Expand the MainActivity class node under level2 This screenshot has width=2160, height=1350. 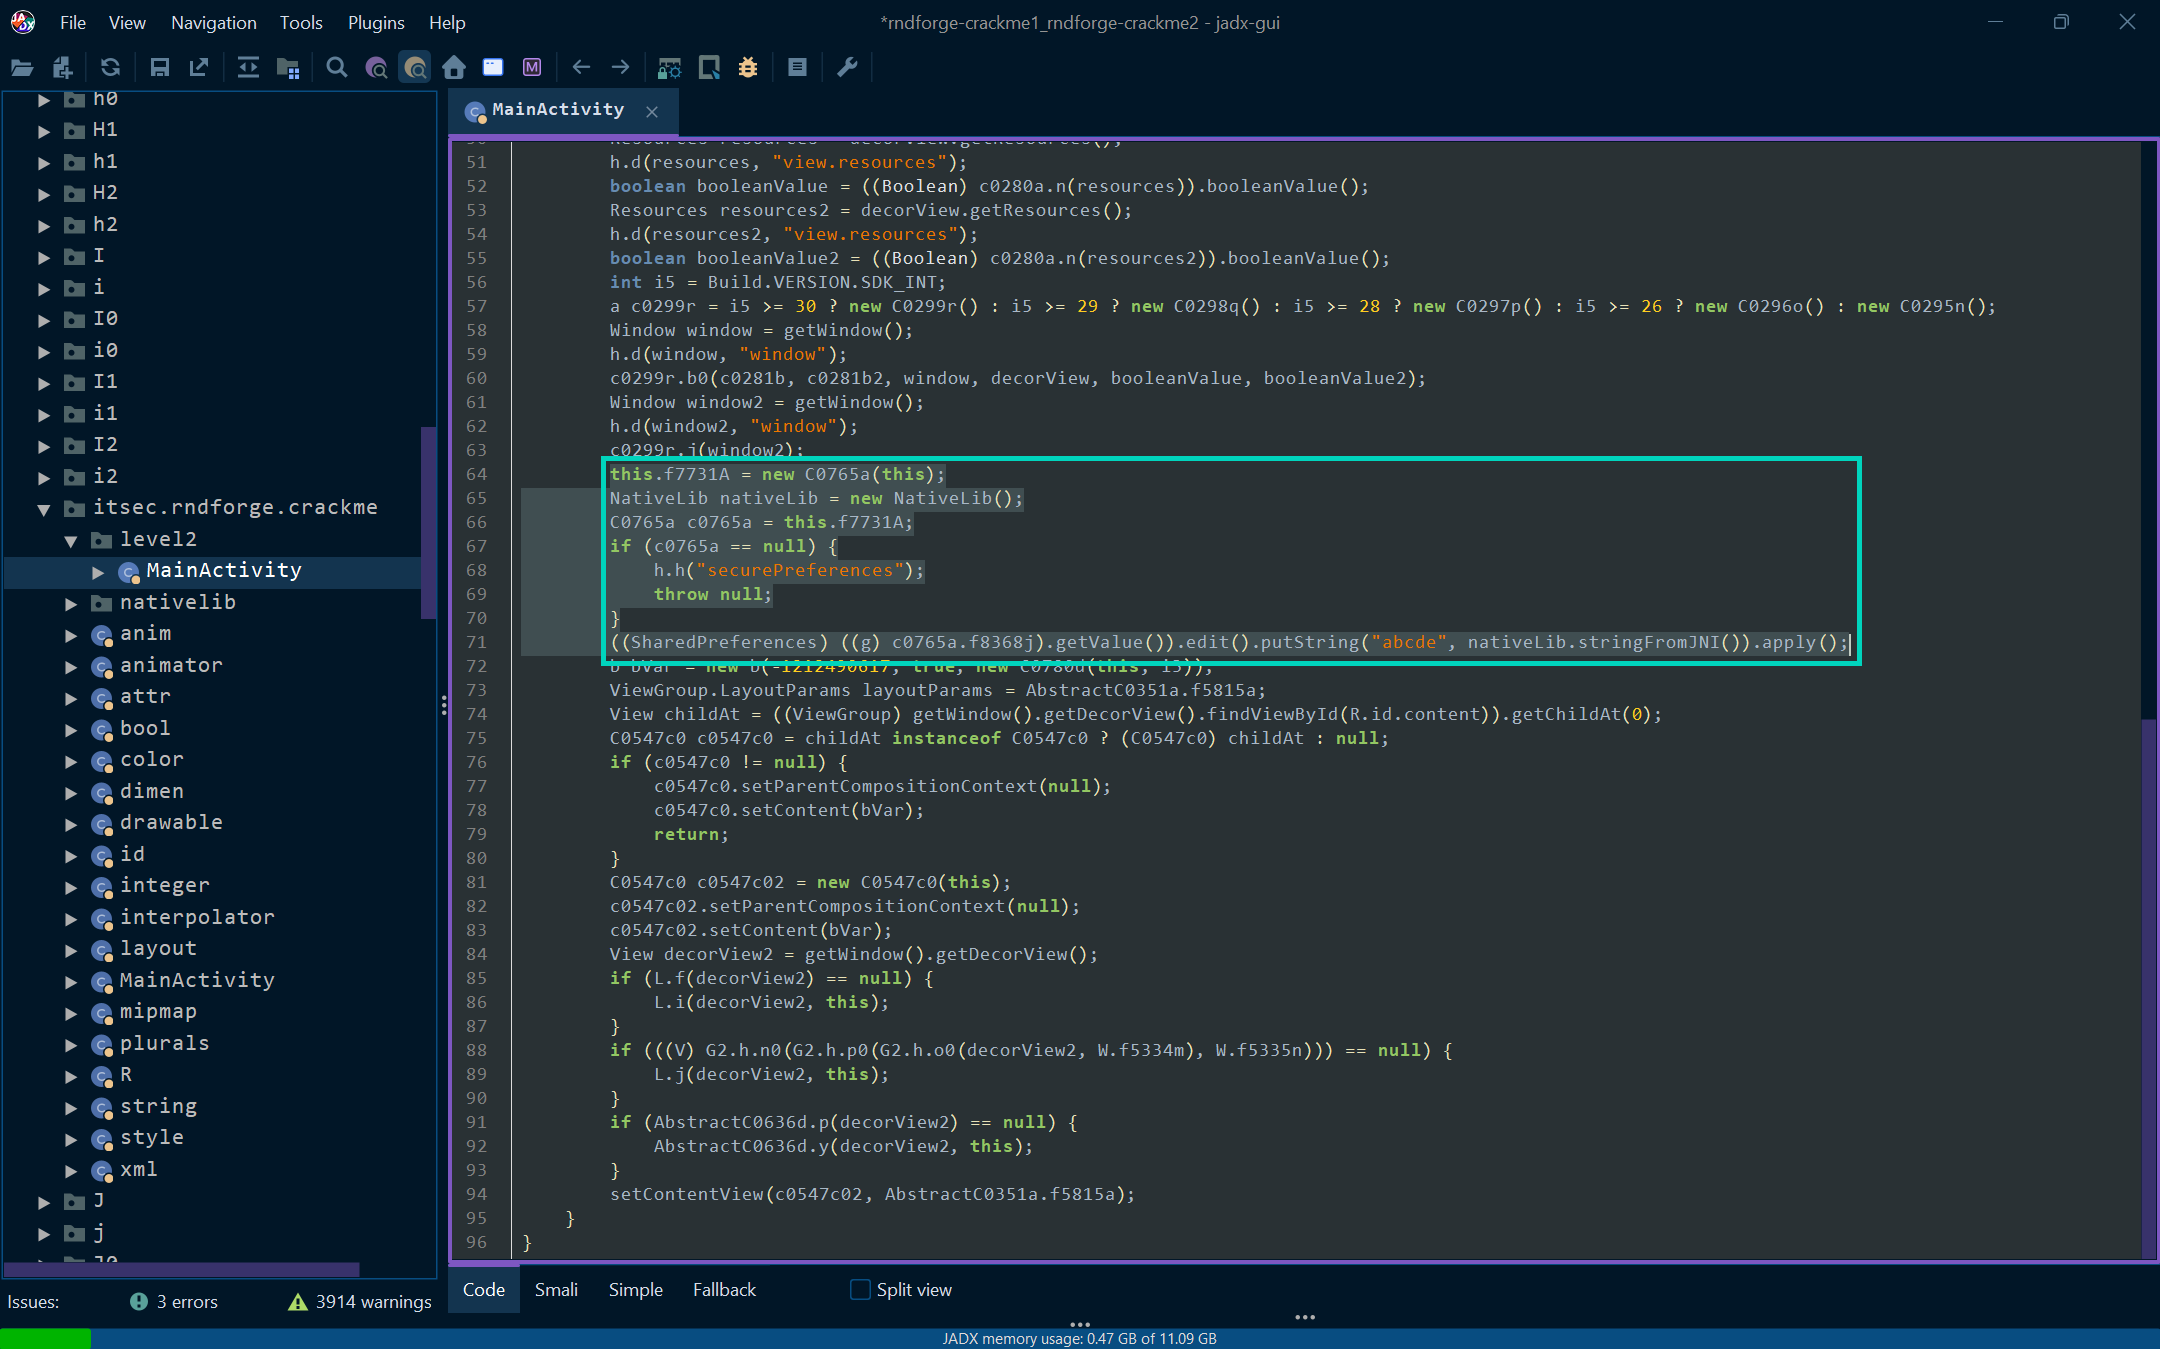pyautogui.click(x=98, y=572)
